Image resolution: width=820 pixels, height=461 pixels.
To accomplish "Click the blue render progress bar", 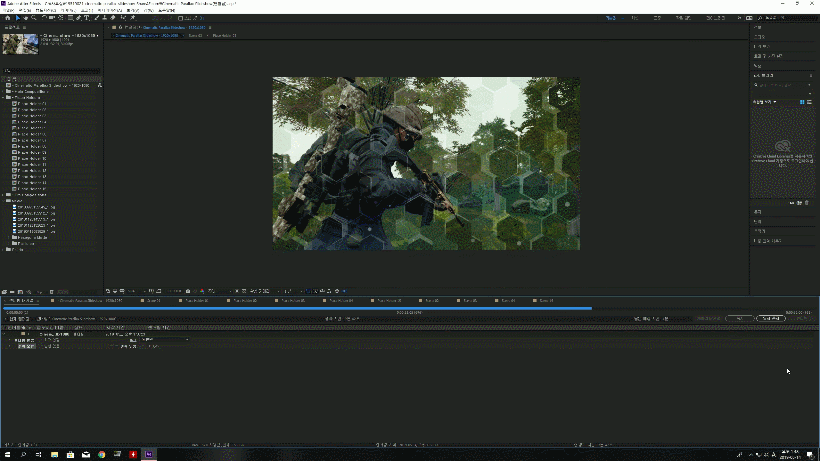I will click(300, 308).
